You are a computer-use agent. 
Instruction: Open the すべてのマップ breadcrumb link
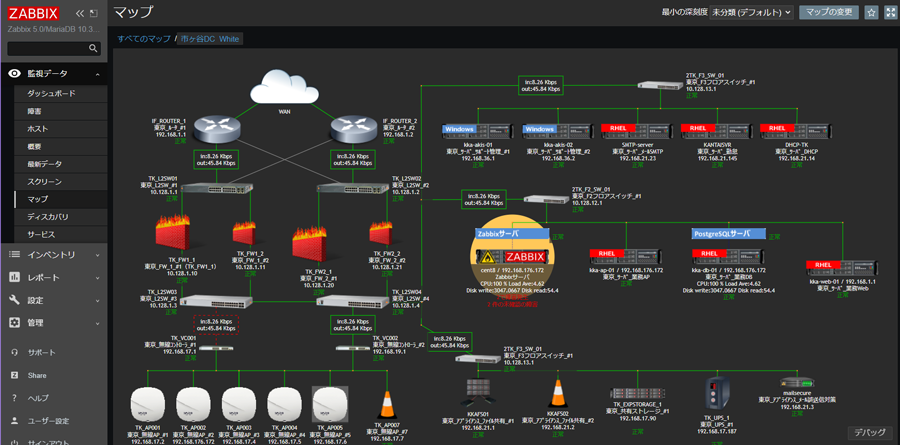pos(144,39)
